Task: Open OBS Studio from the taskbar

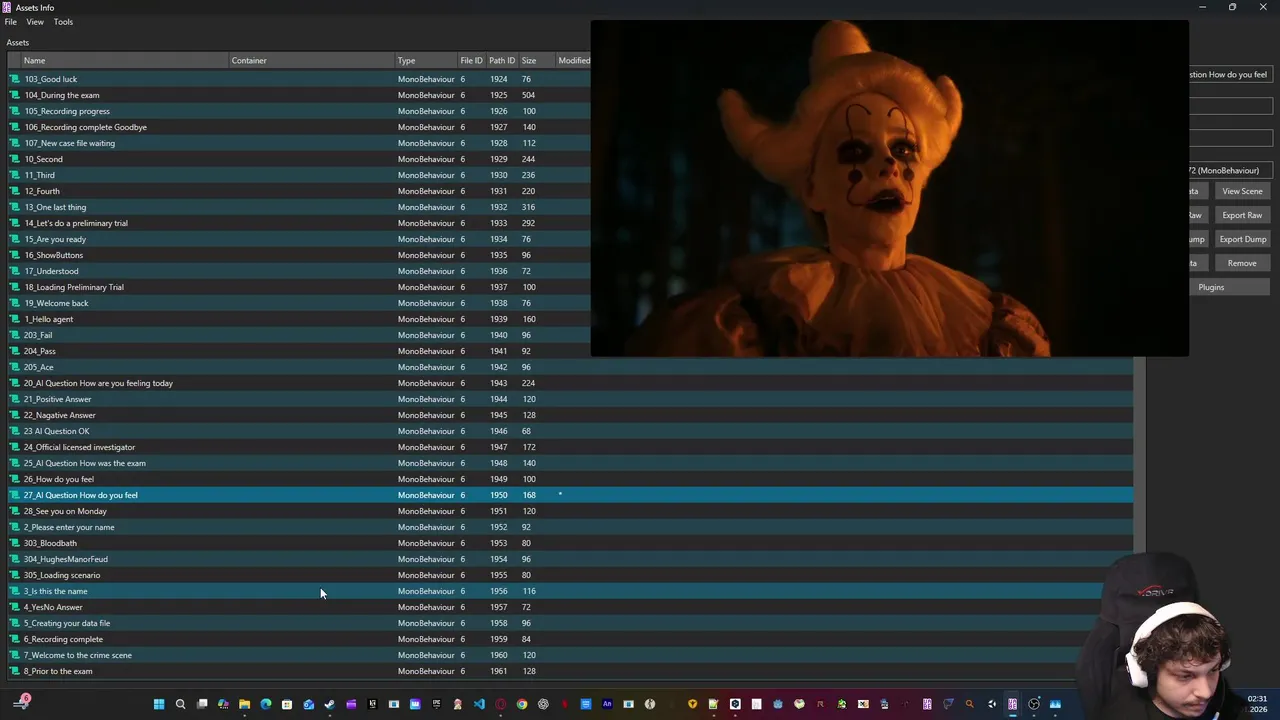Action: tap(1033, 704)
